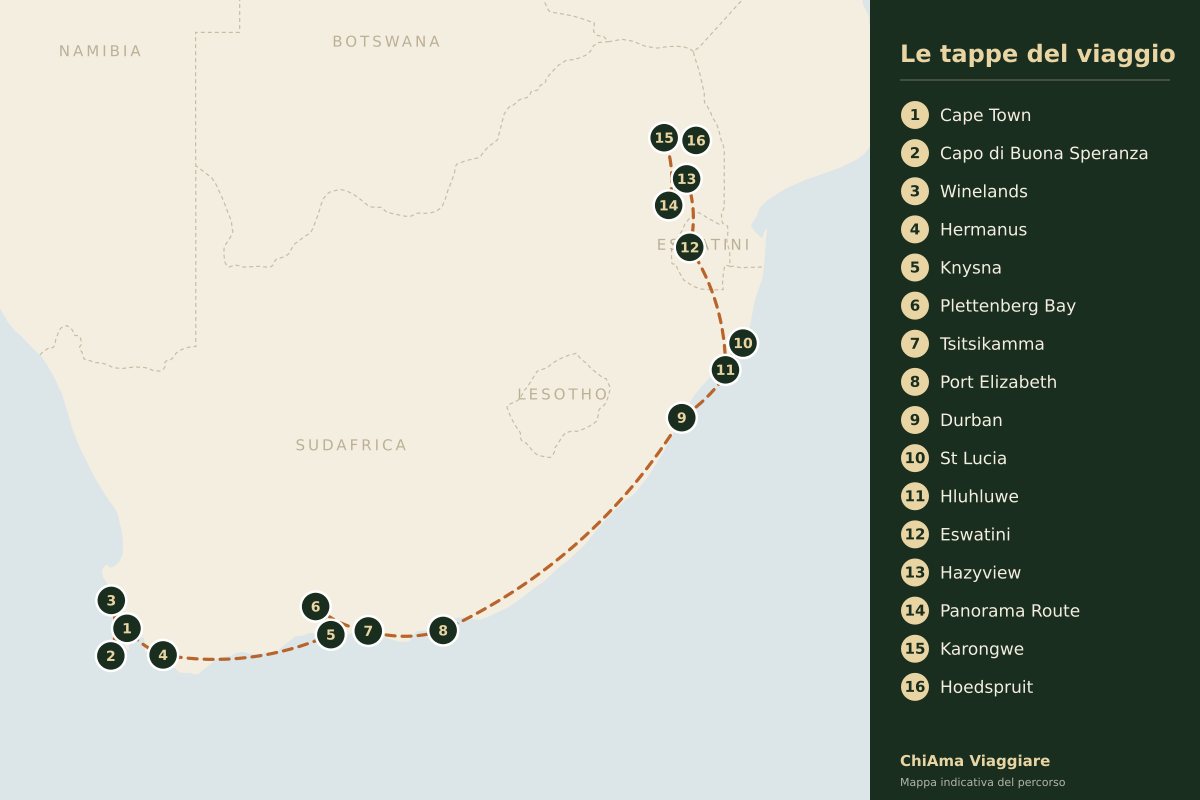1200x800 pixels.
Task: Click legend number badge 11
Action: [x=915, y=496]
